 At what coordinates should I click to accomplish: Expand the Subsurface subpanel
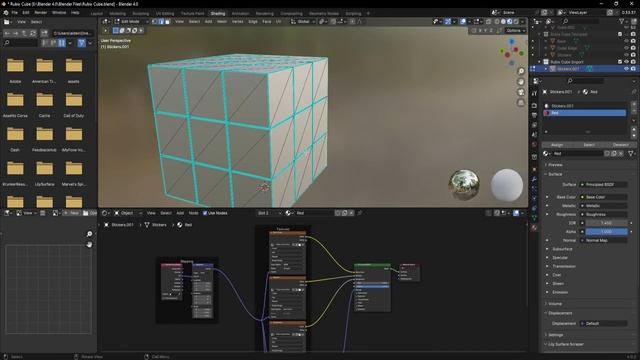[562, 249]
